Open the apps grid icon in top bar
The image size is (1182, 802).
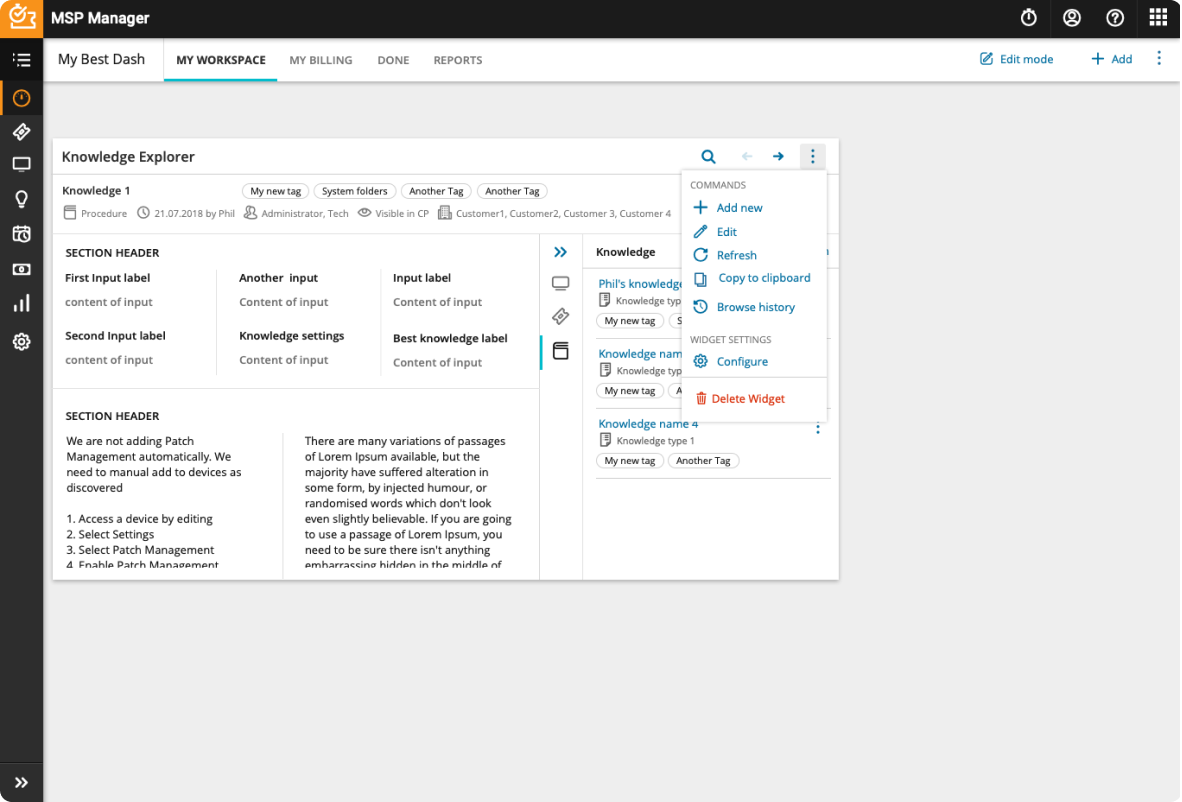[1158, 17]
